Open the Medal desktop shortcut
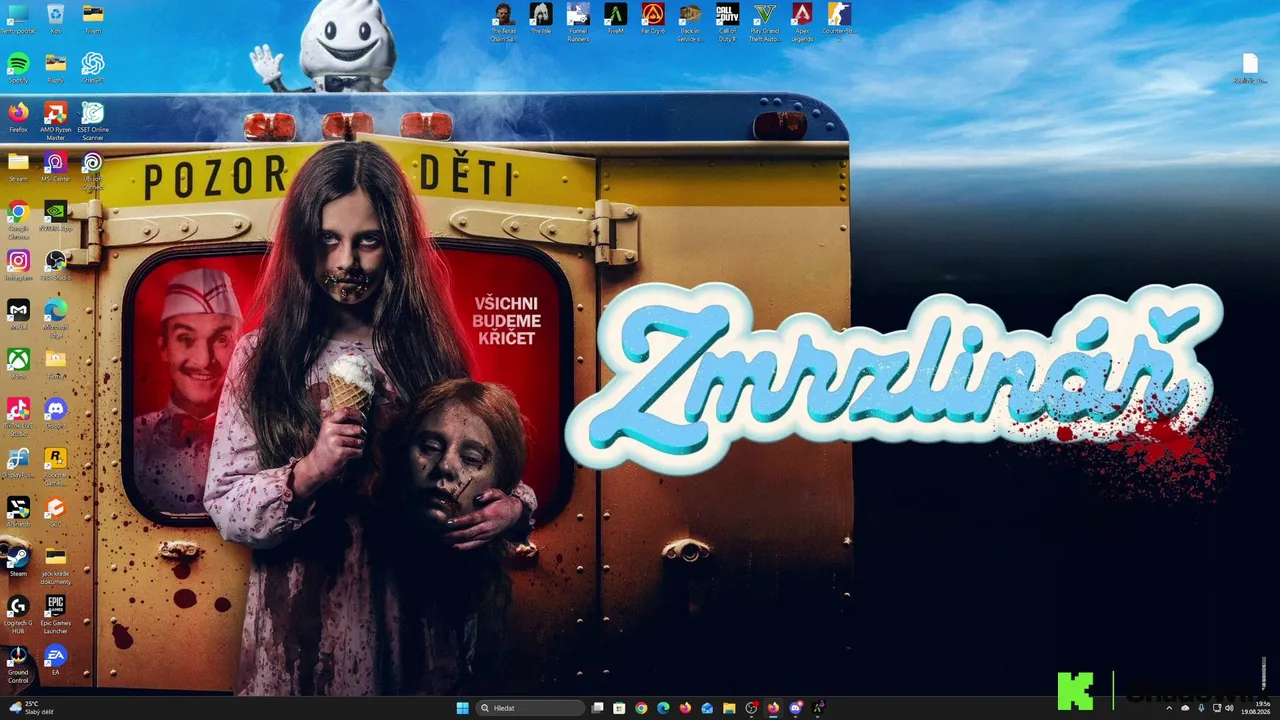The width and height of the screenshot is (1280, 720). [x=18, y=314]
